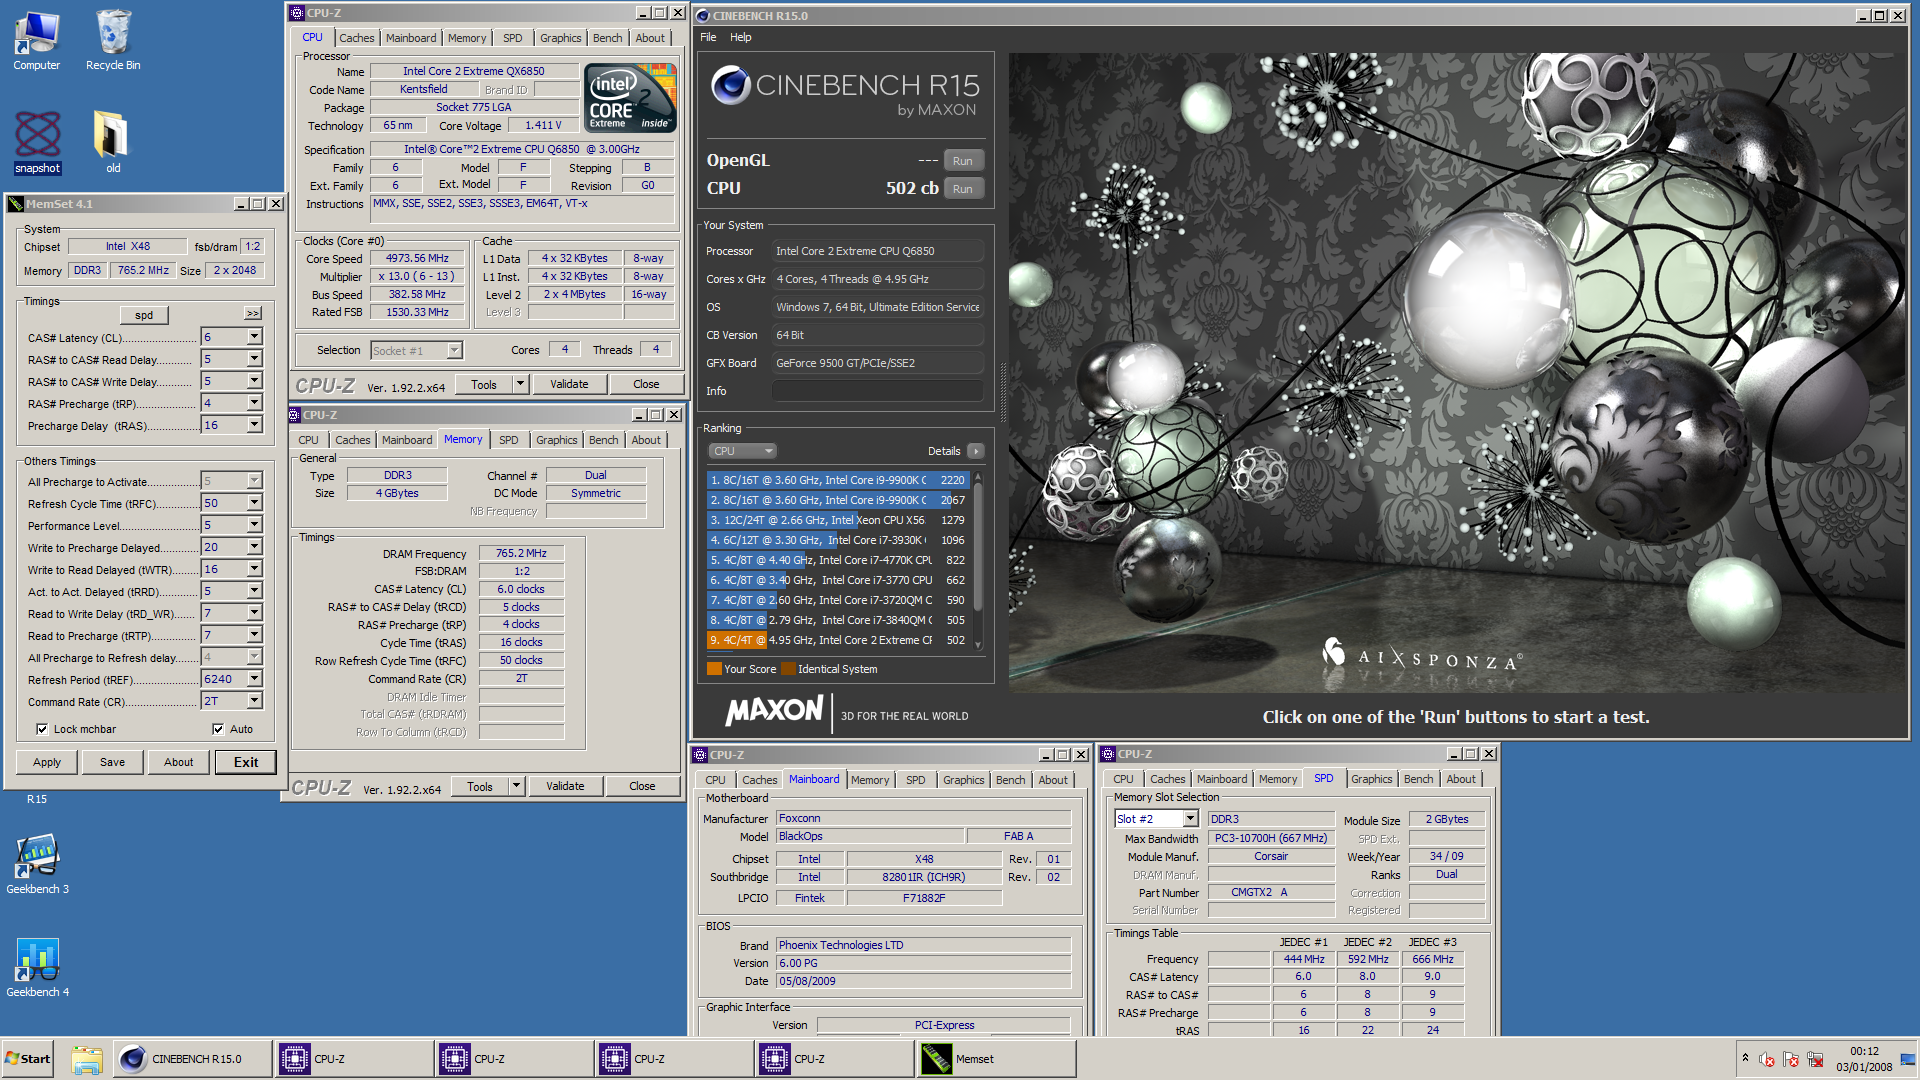Viewport: 1920px width, 1080px height.
Task: Click the MemSet timings >> expand button
Action: tap(253, 314)
